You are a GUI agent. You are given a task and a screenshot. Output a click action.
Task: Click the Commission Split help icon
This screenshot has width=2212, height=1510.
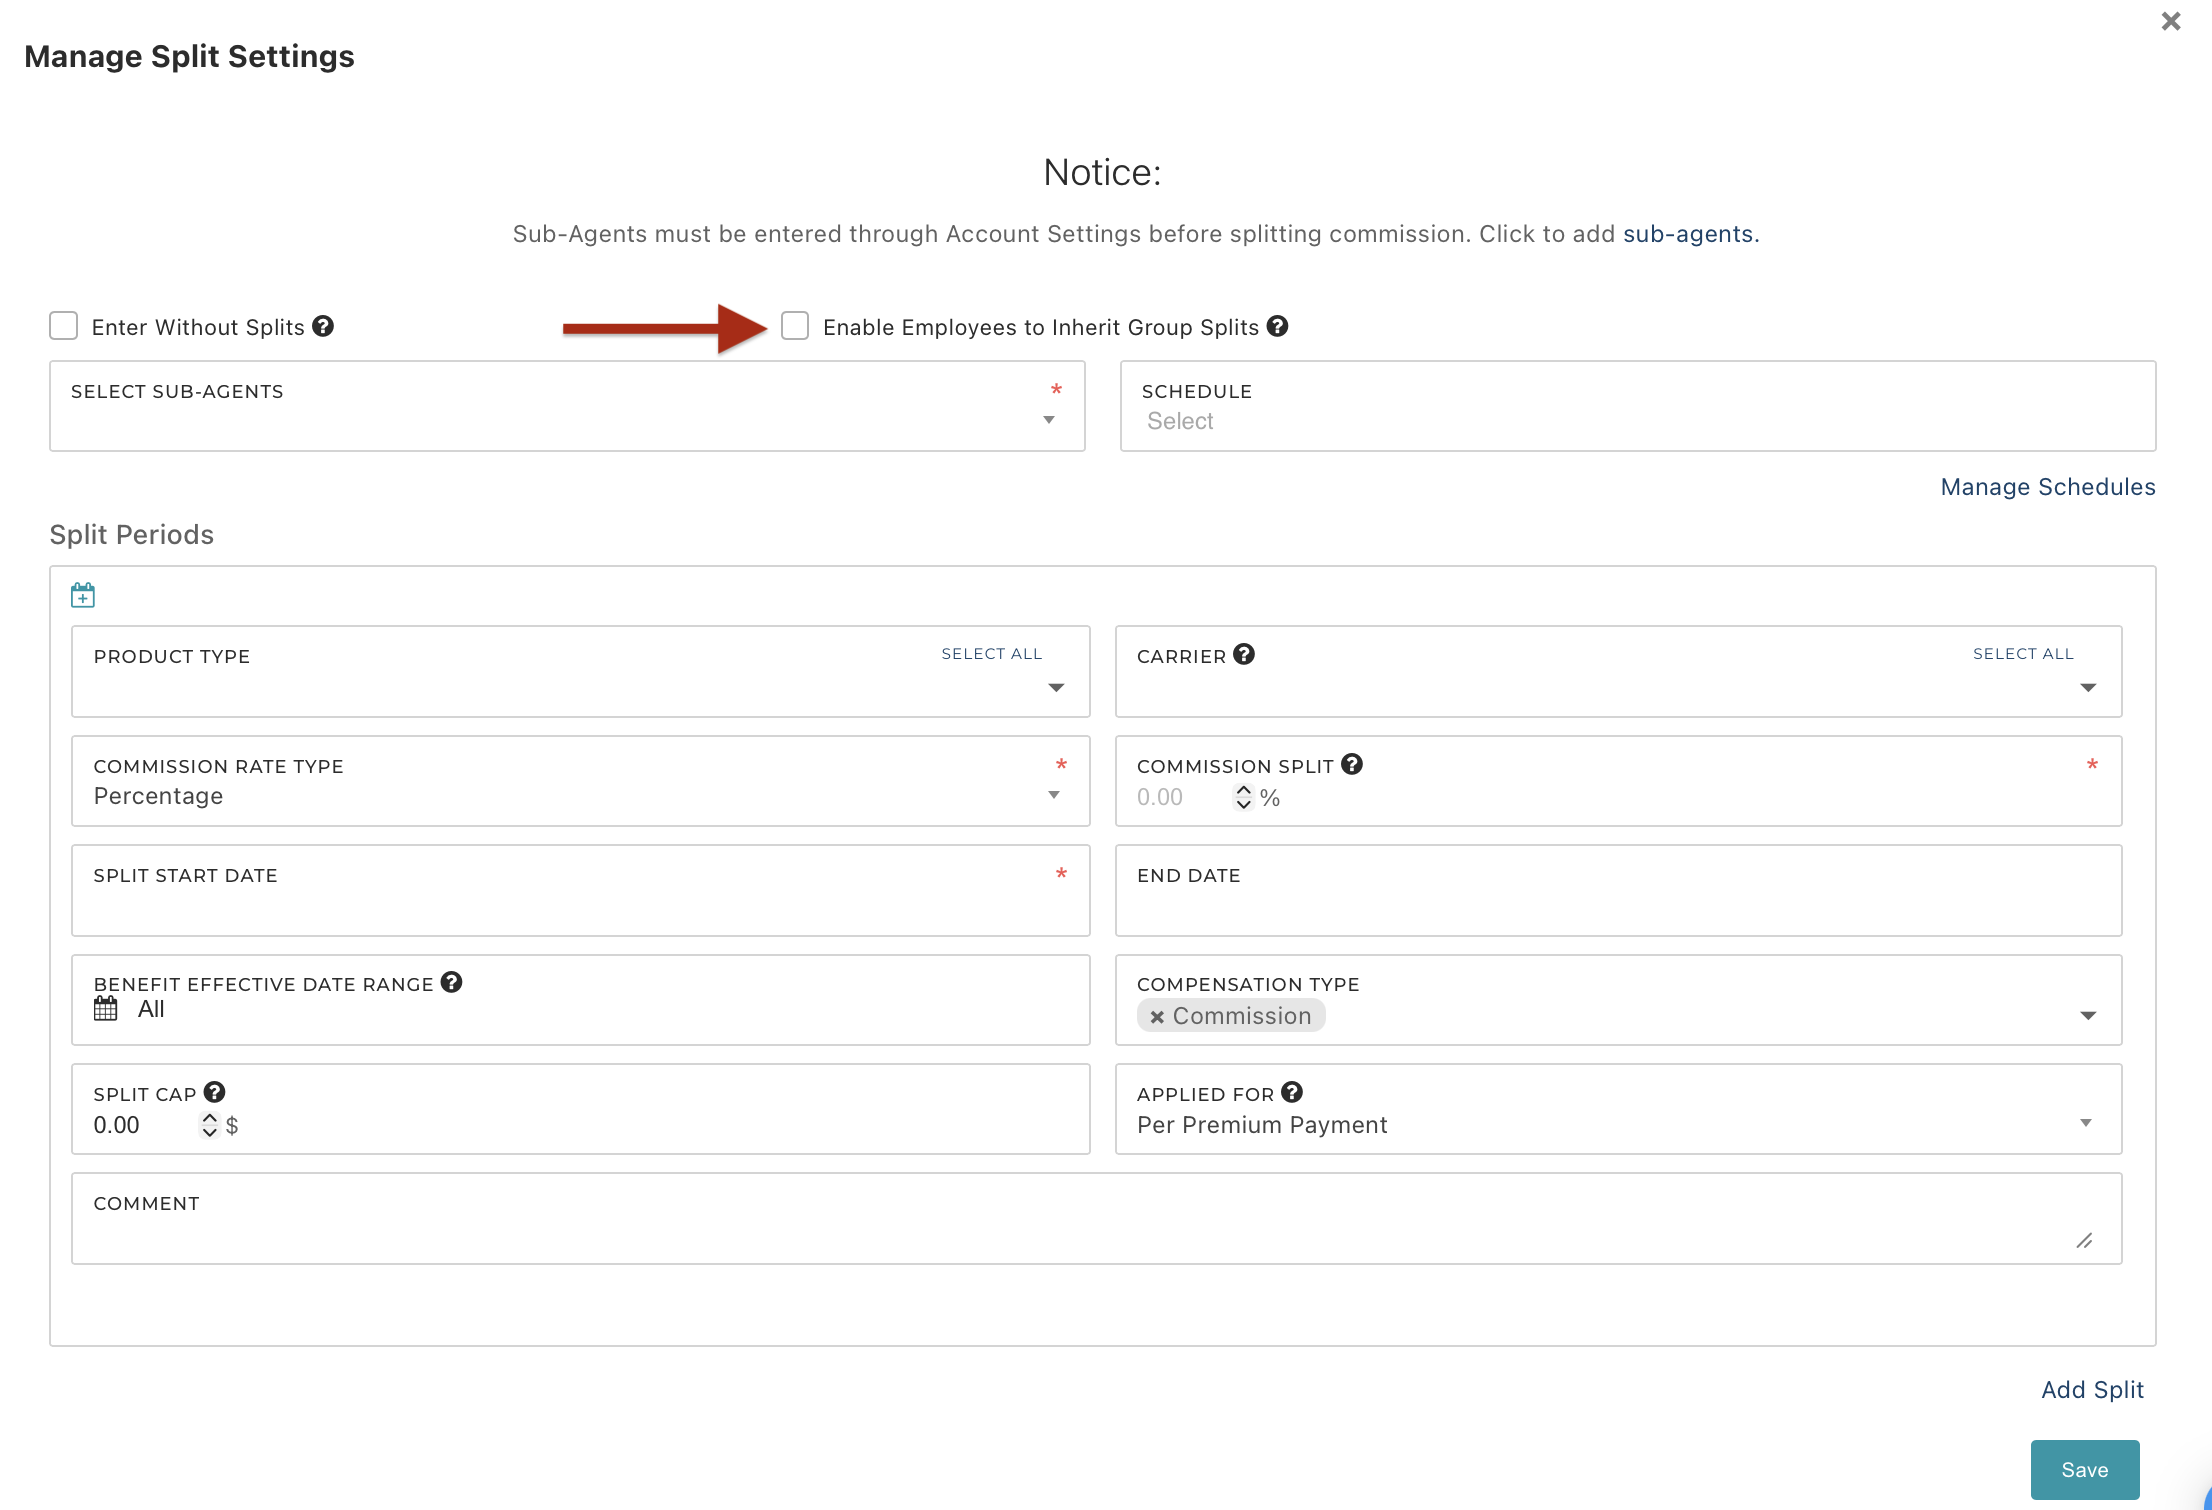[1352, 764]
